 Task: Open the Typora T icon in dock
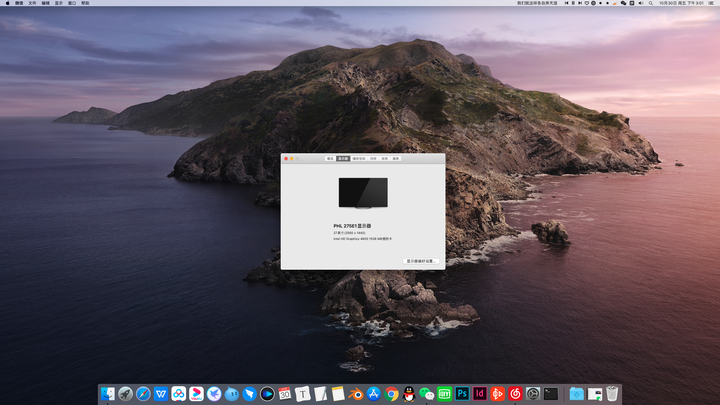click(x=303, y=394)
